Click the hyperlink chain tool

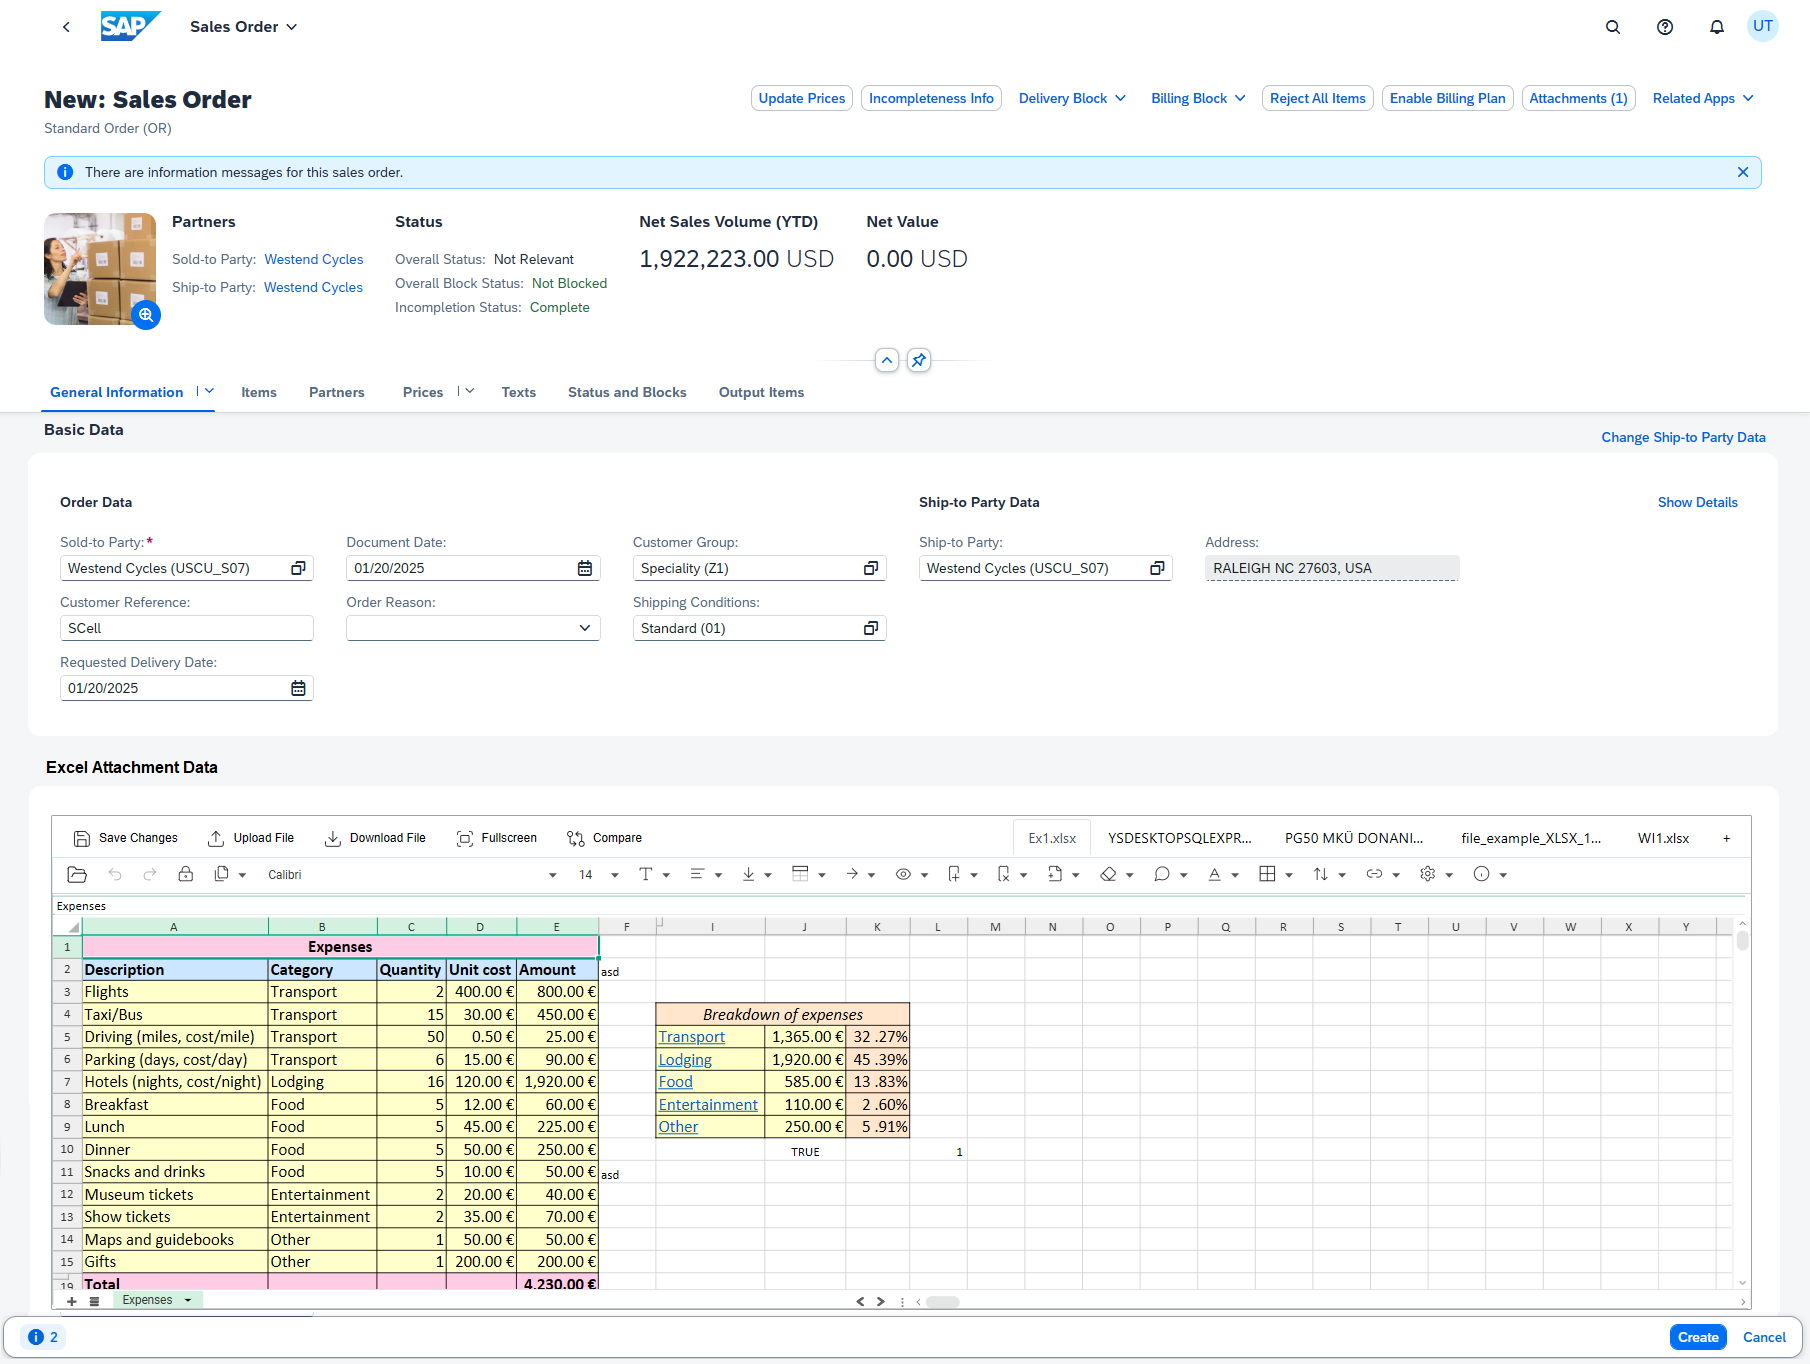1375,874
